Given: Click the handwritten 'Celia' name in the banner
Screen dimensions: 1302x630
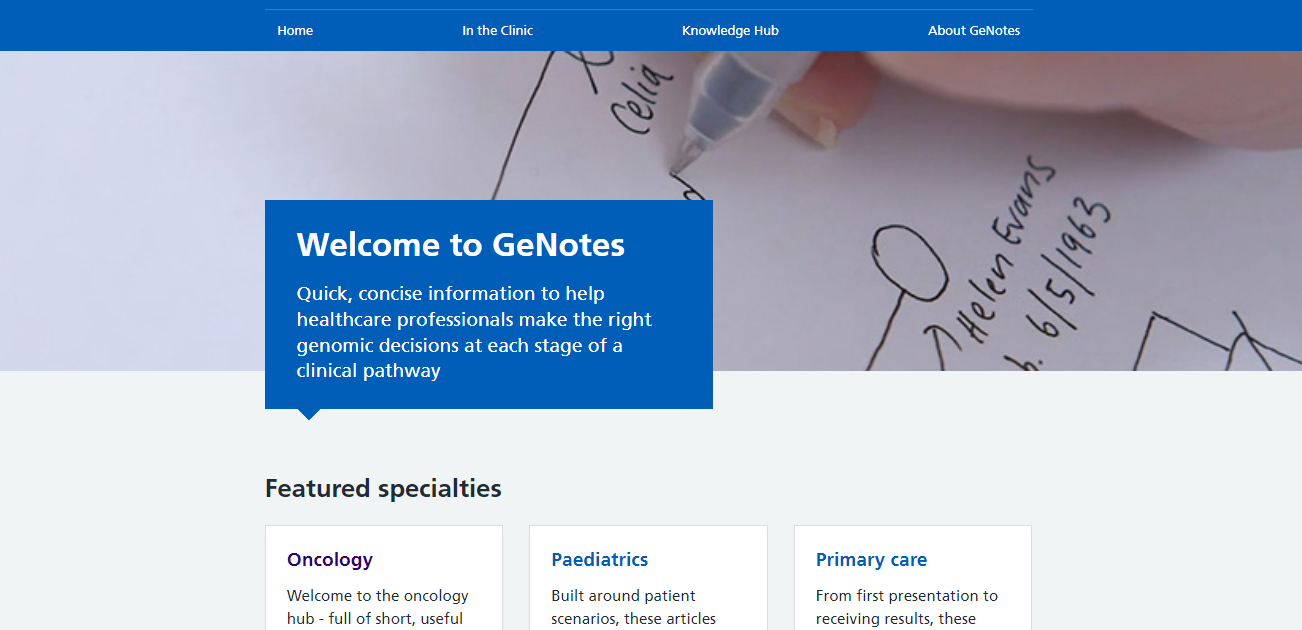Looking at the screenshot, I should pos(641,97).
